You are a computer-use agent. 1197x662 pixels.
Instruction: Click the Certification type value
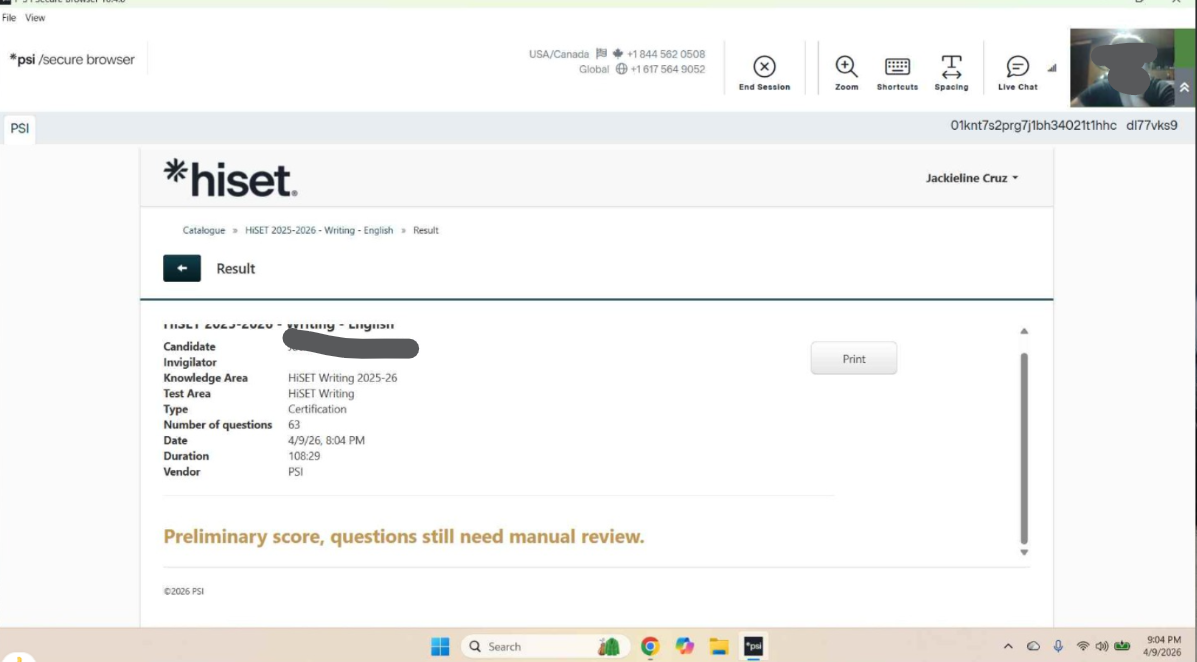pos(317,409)
